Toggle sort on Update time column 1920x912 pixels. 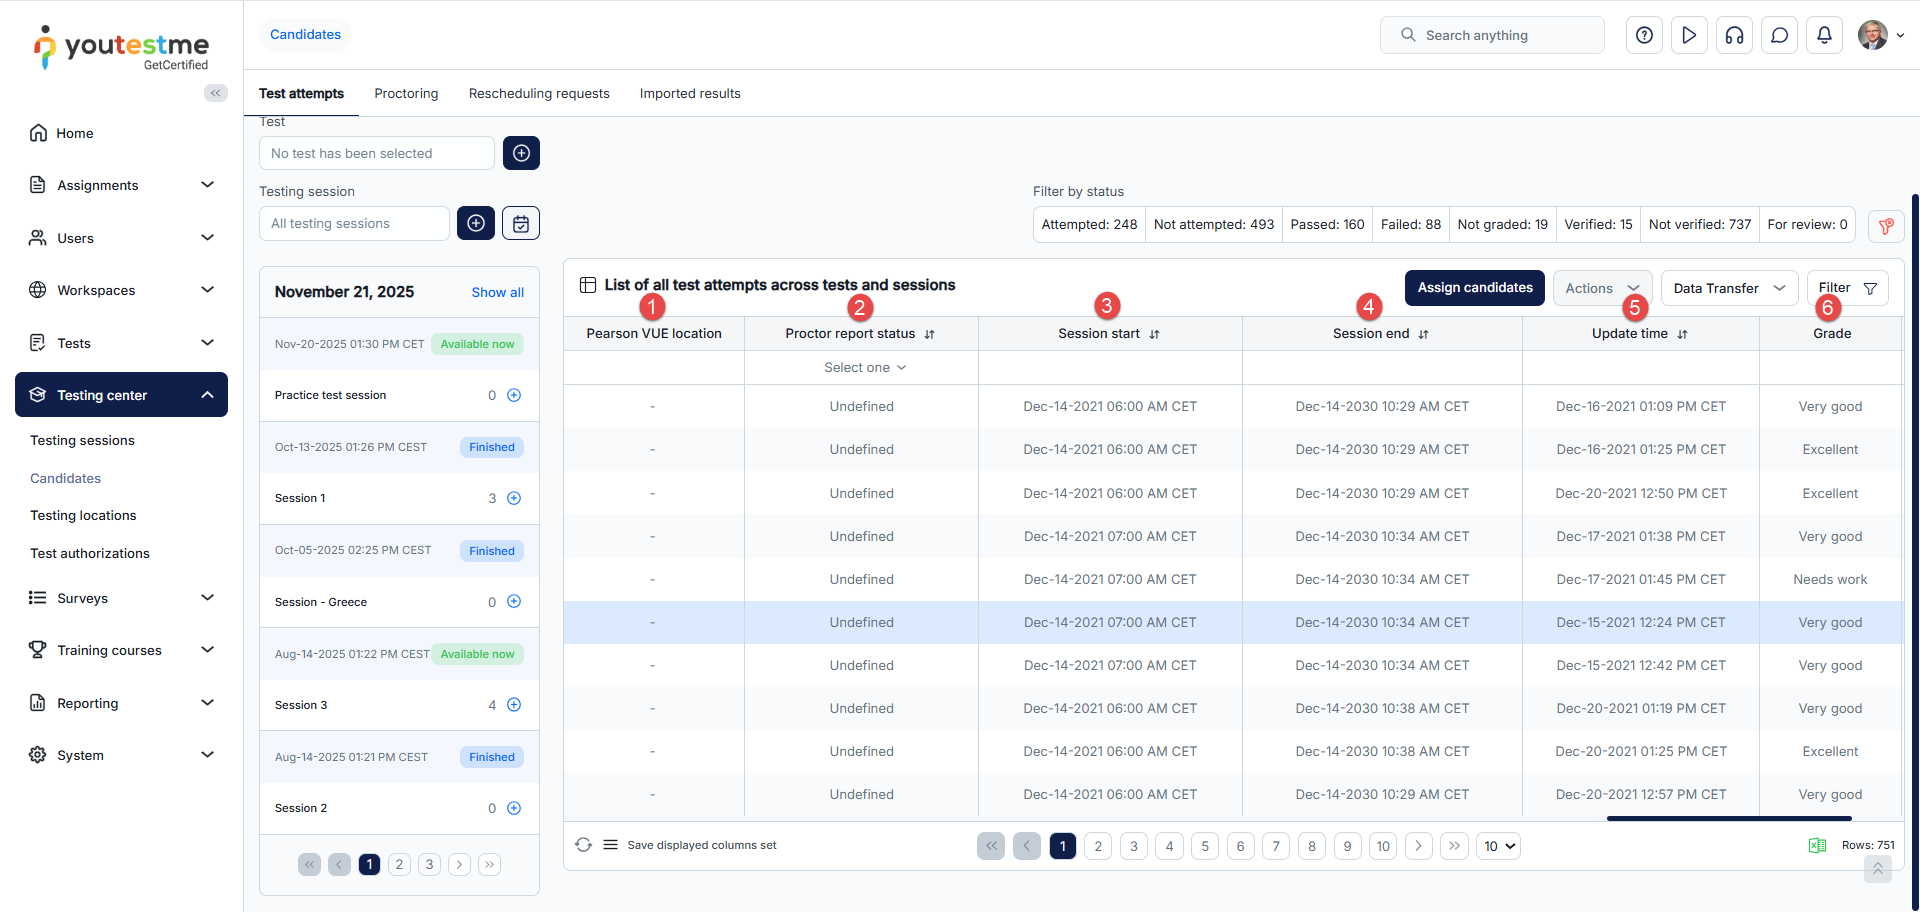[1682, 334]
